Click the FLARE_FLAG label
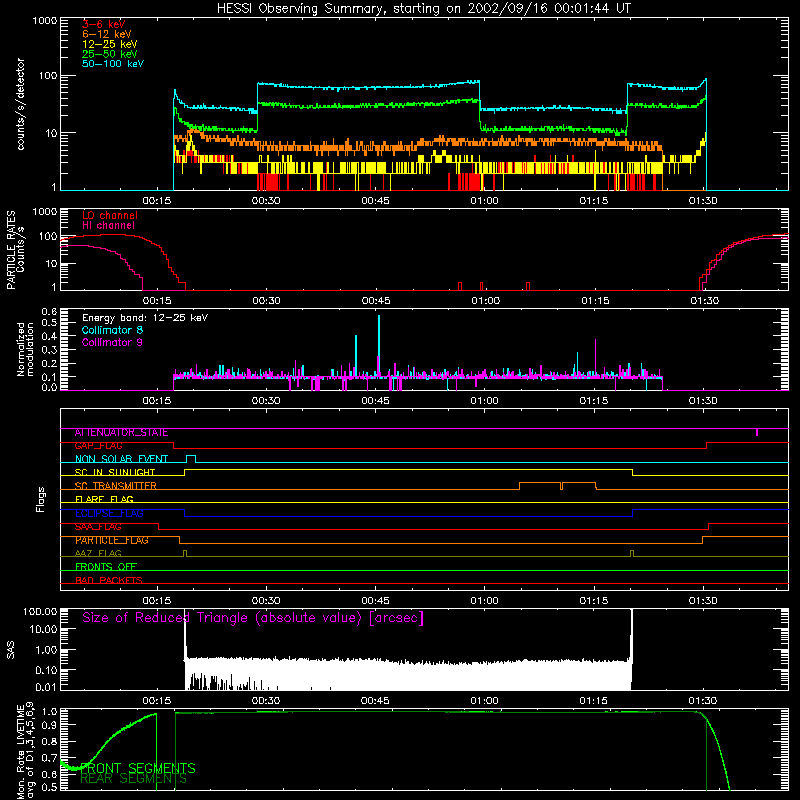This screenshot has width=800, height=800. click(x=104, y=499)
